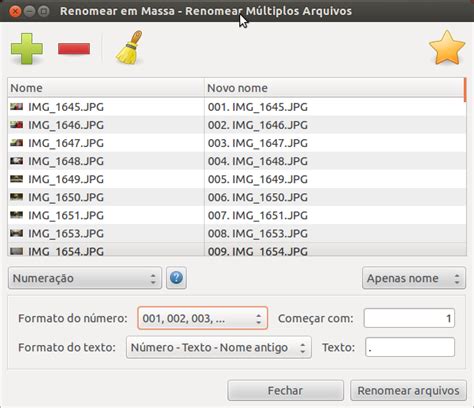474x408 pixels.
Task: Click the Renomear arquivos button
Action: point(408,390)
